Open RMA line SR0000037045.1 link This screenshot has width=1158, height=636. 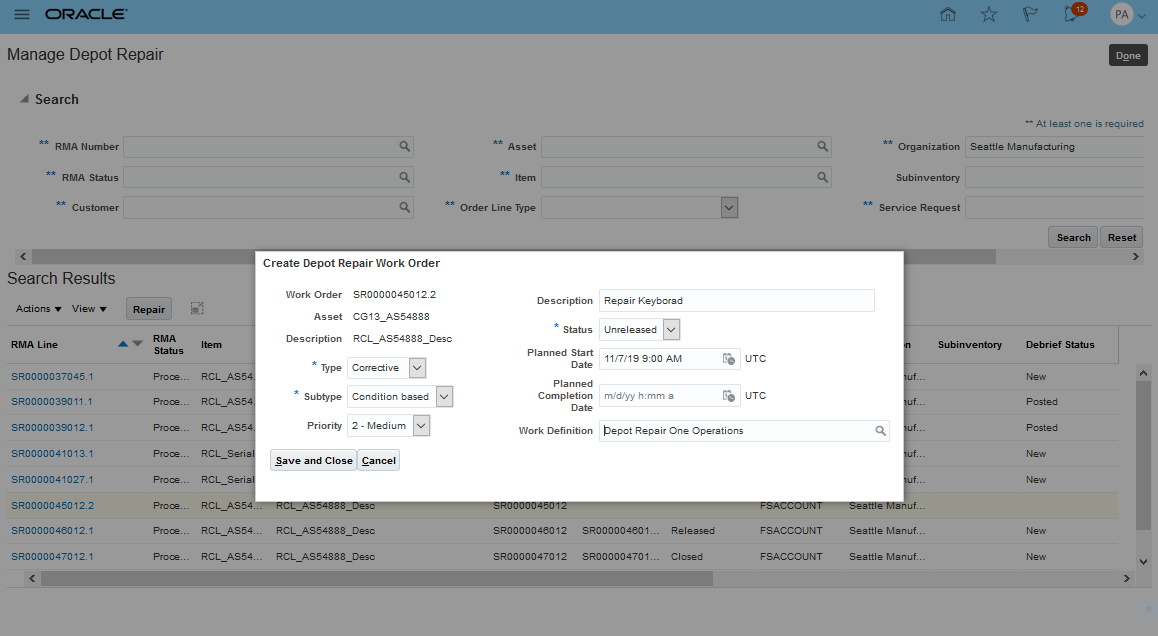point(52,377)
